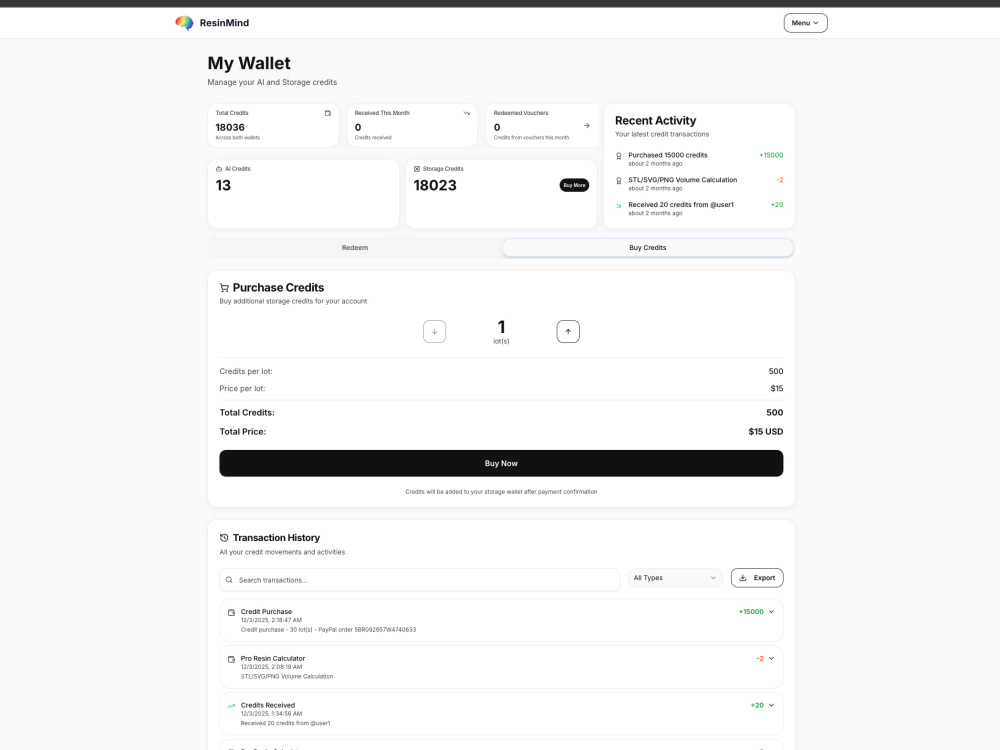Open the Menu dropdown
1000x750 pixels.
pyautogui.click(x=805, y=23)
